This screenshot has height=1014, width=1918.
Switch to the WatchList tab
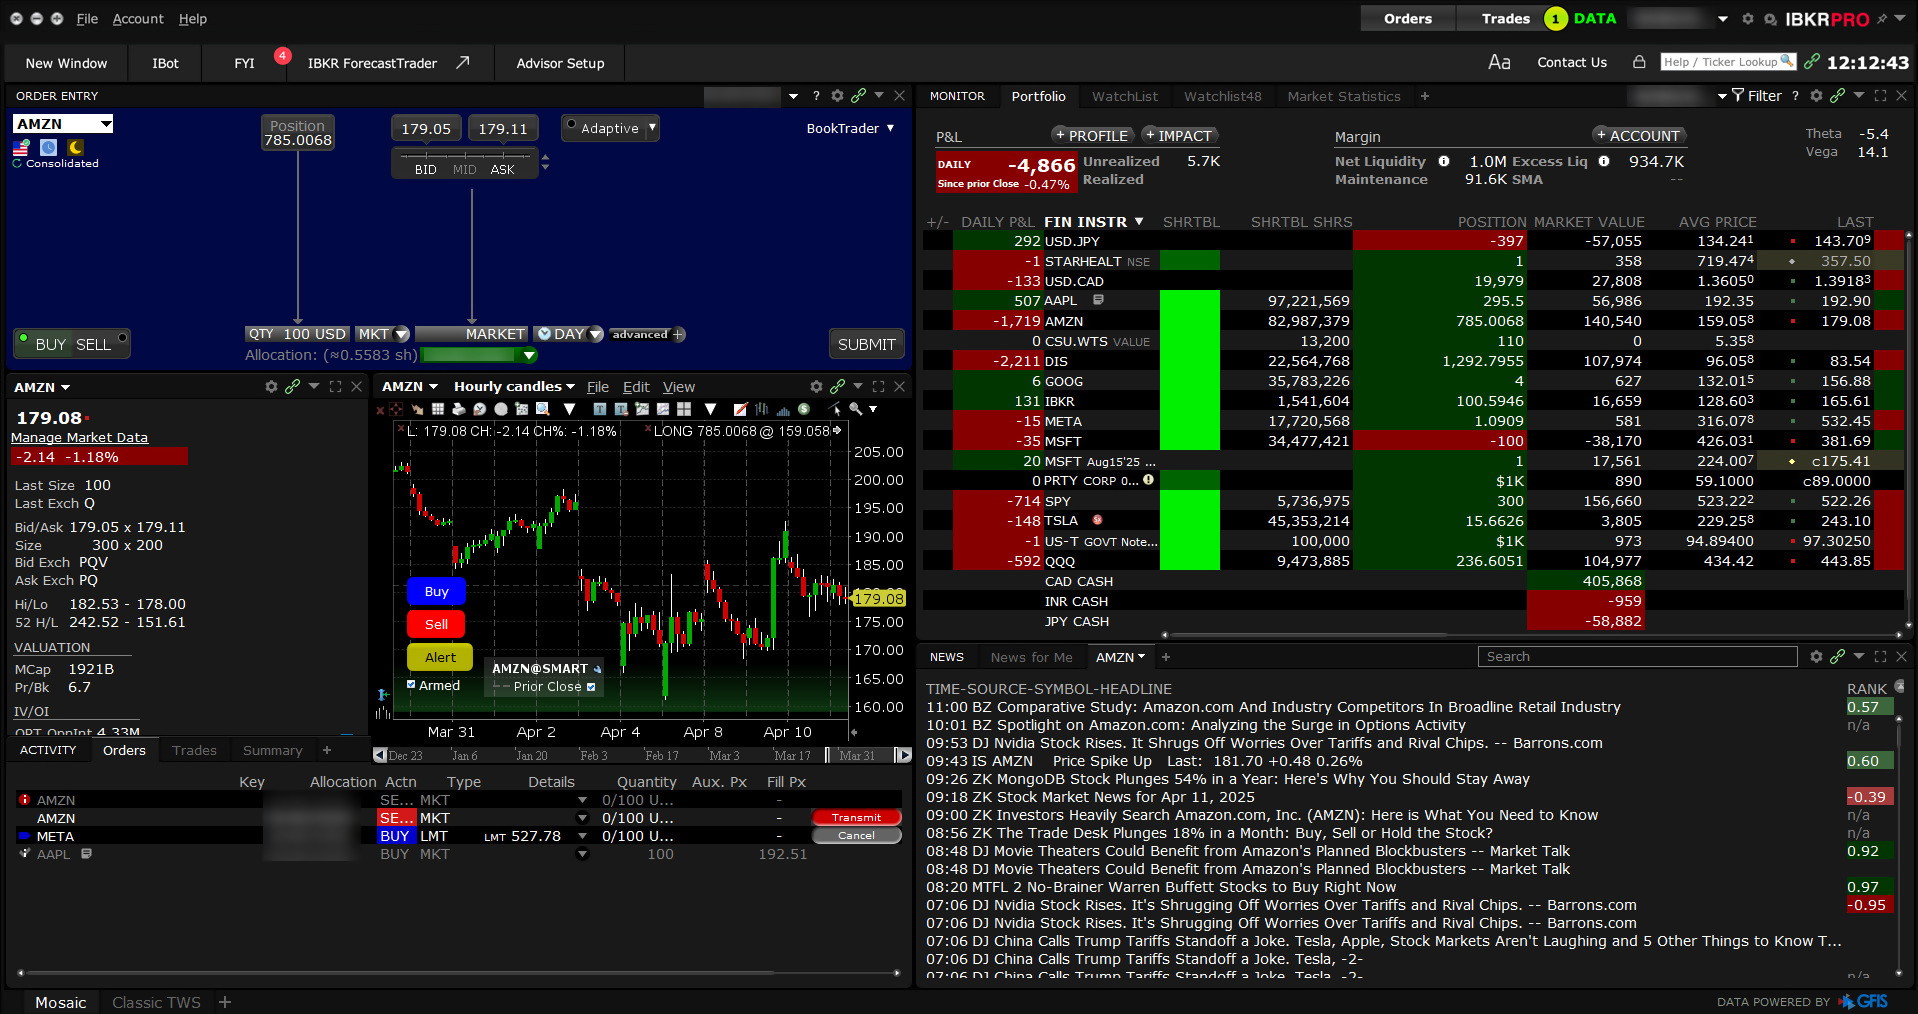point(1124,96)
